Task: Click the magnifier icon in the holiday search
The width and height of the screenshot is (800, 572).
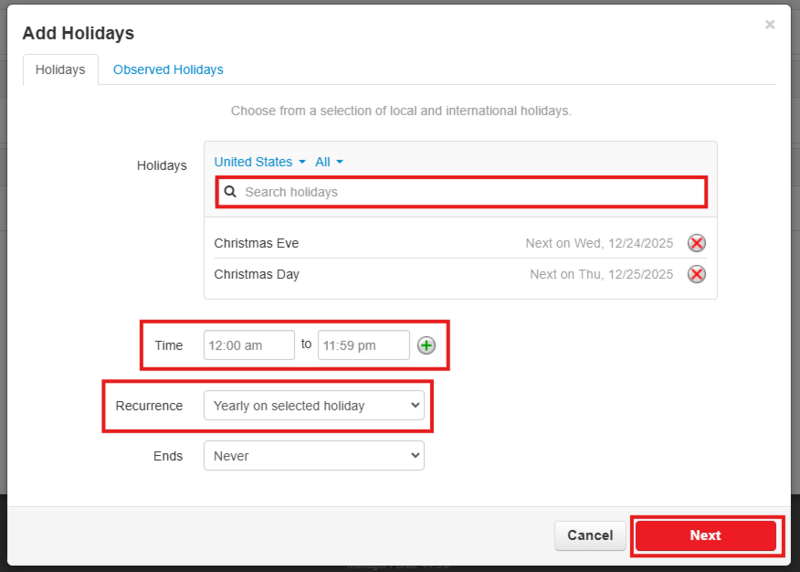Action: [x=230, y=192]
